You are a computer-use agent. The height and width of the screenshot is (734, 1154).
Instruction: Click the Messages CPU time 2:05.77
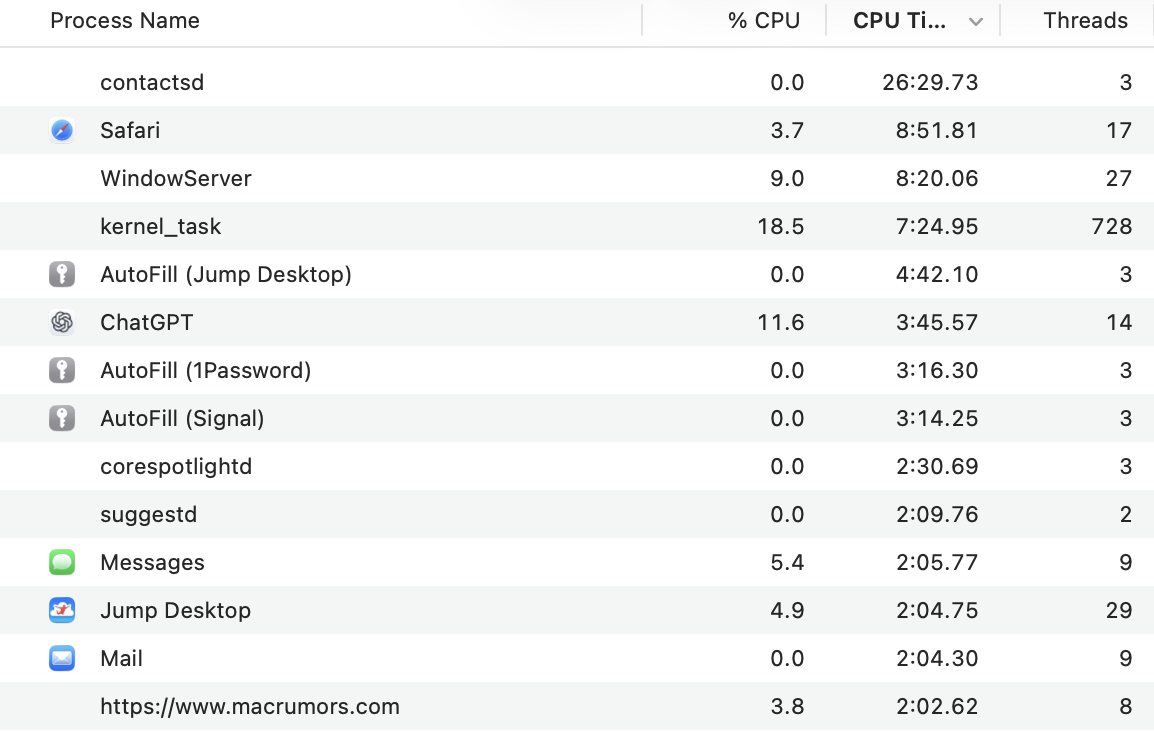(937, 562)
